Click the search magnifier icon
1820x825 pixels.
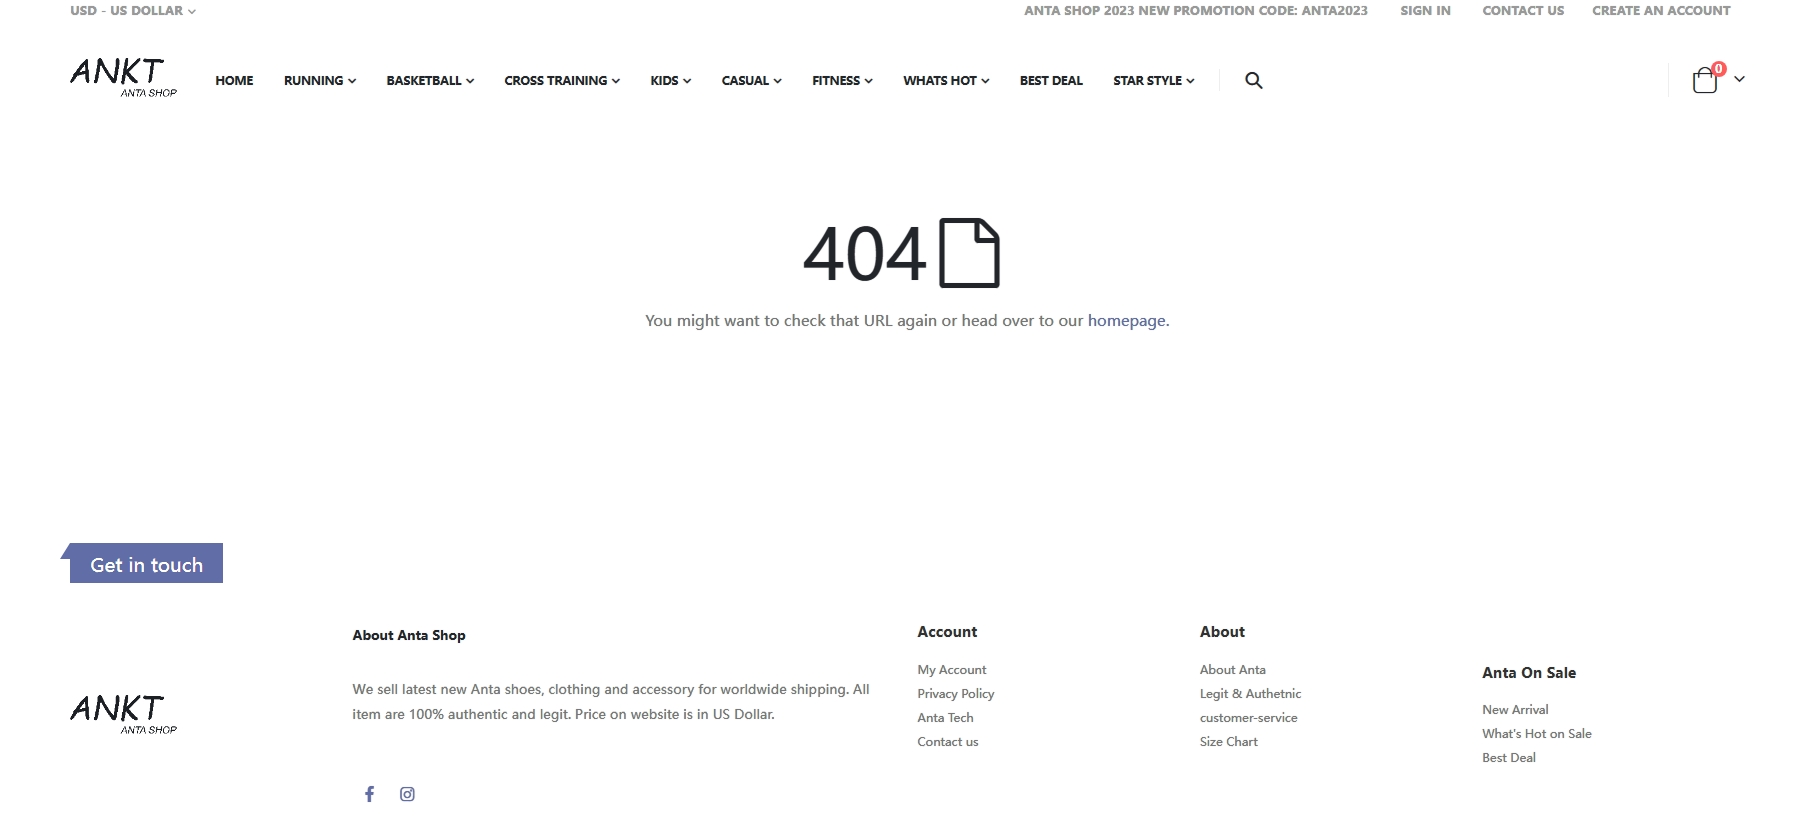tap(1253, 81)
